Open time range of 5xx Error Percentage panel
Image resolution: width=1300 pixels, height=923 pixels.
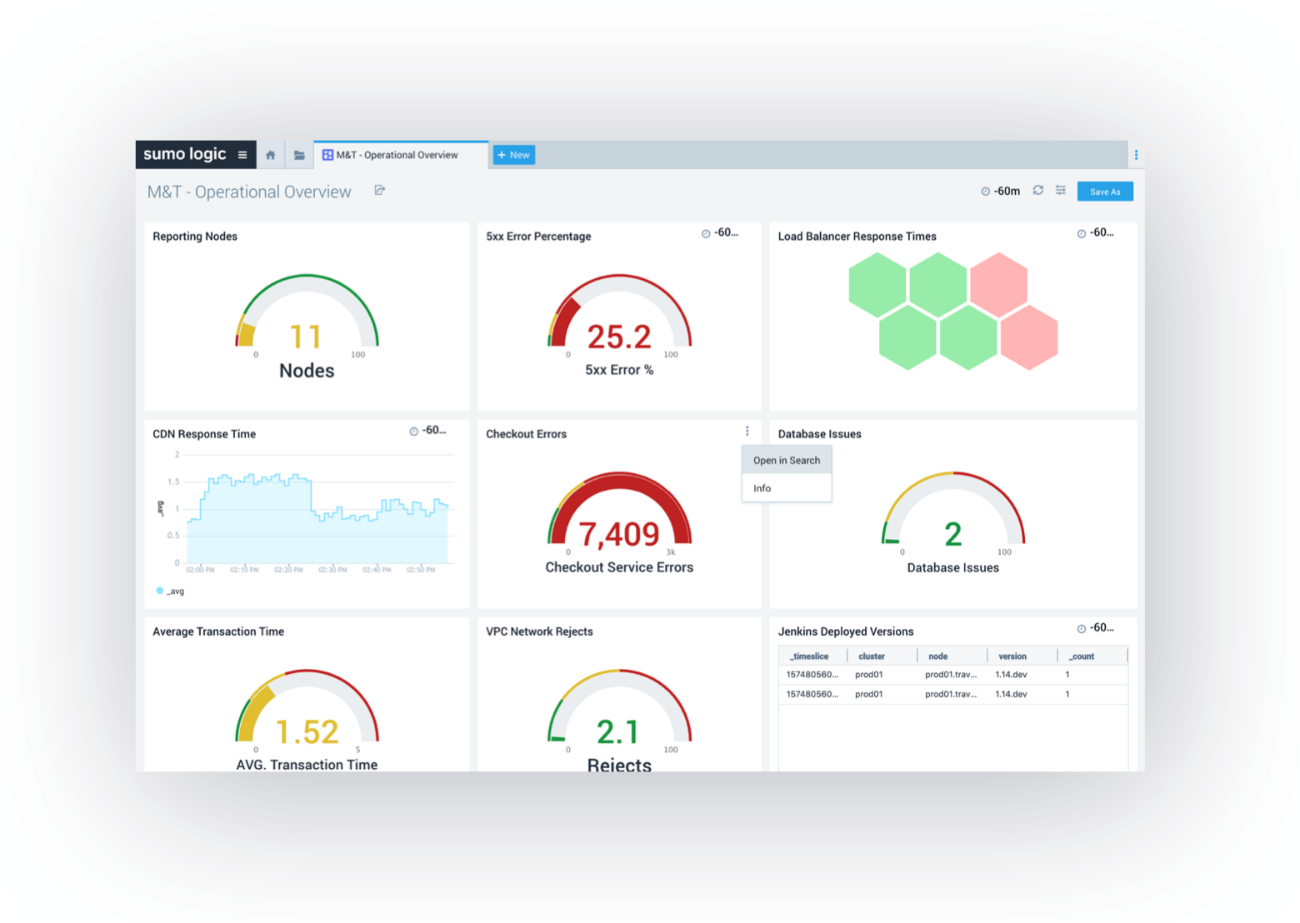(x=720, y=233)
